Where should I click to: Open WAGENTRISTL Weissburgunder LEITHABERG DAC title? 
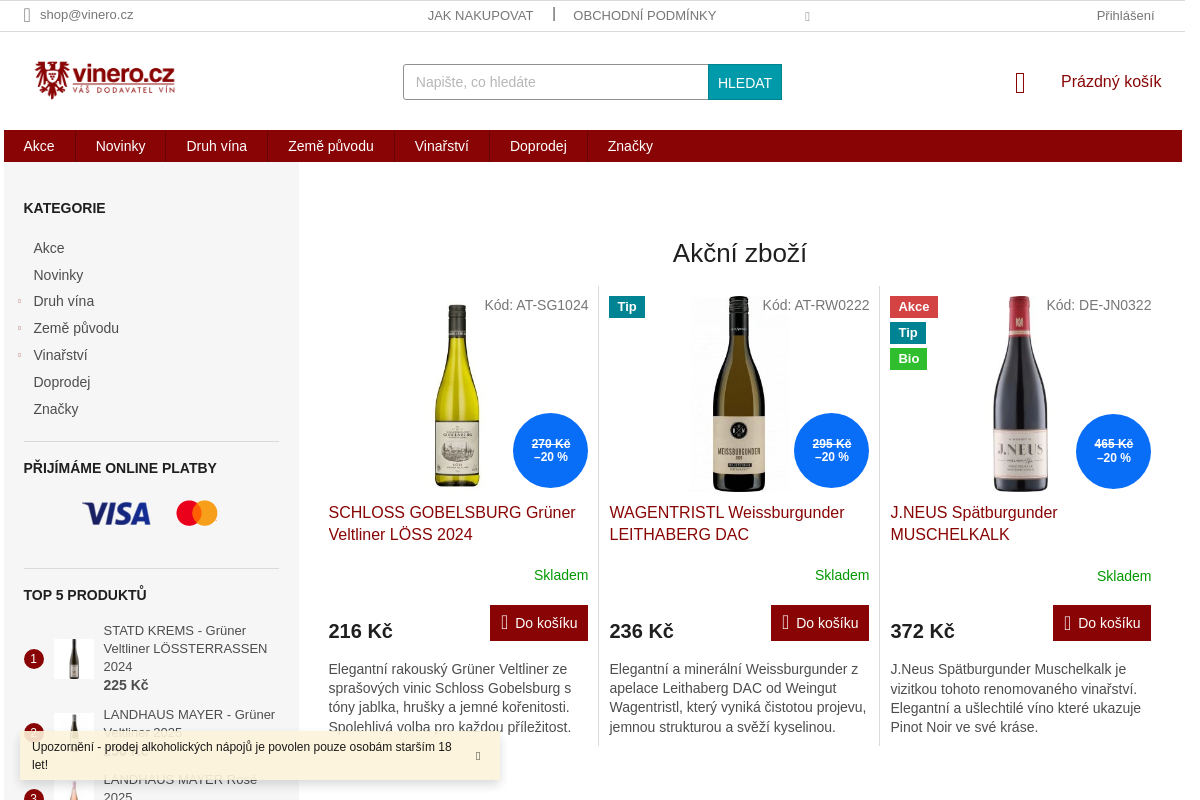click(x=727, y=524)
